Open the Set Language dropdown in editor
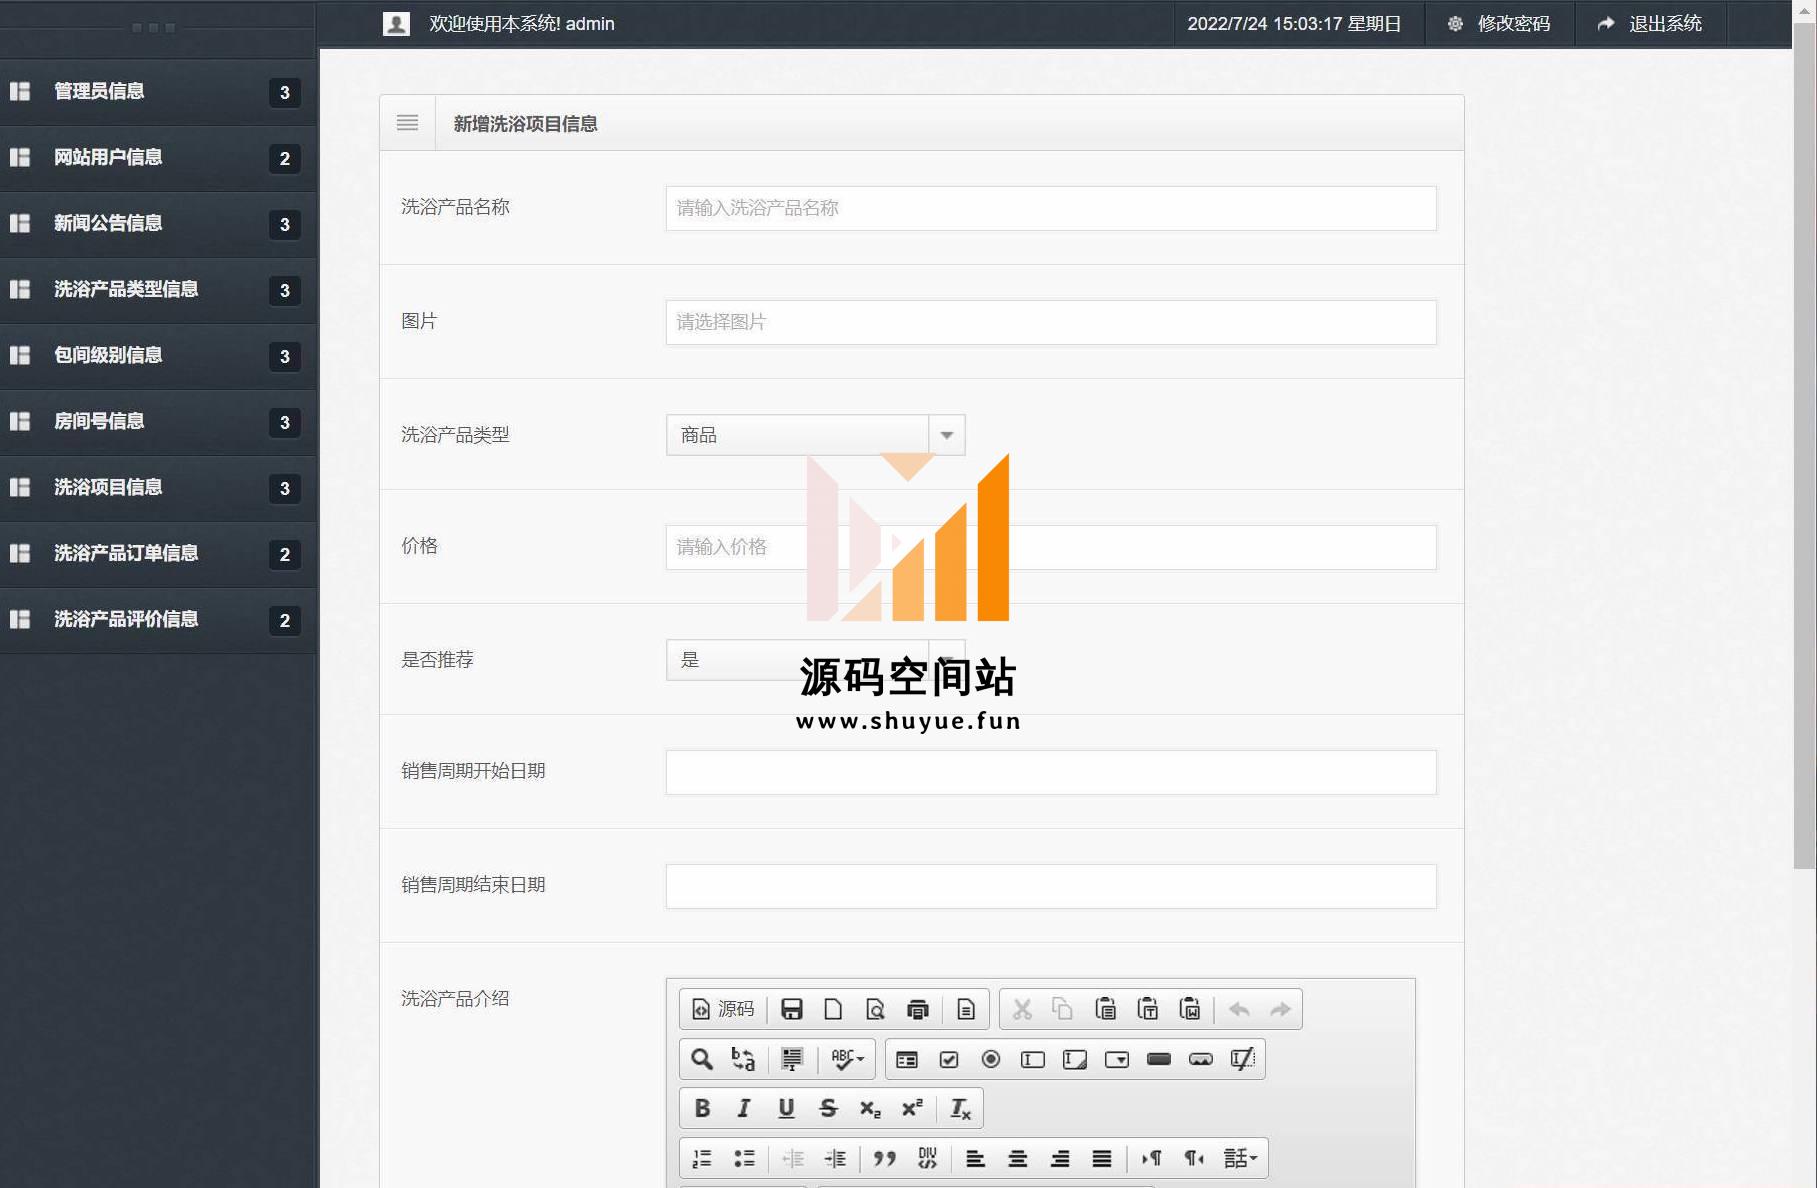Screen dimensions: 1817x1188 point(1240,1158)
